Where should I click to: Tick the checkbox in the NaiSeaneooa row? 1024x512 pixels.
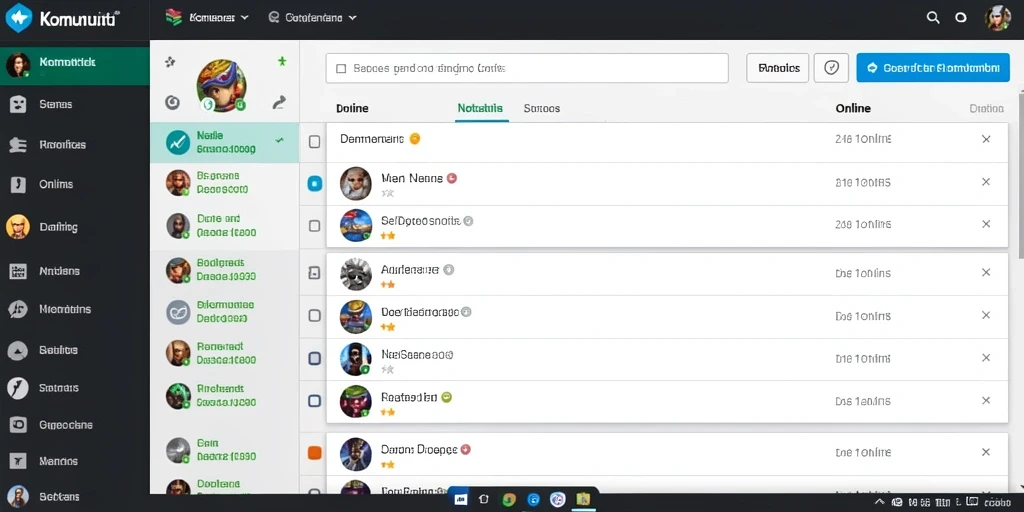point(314,358)
